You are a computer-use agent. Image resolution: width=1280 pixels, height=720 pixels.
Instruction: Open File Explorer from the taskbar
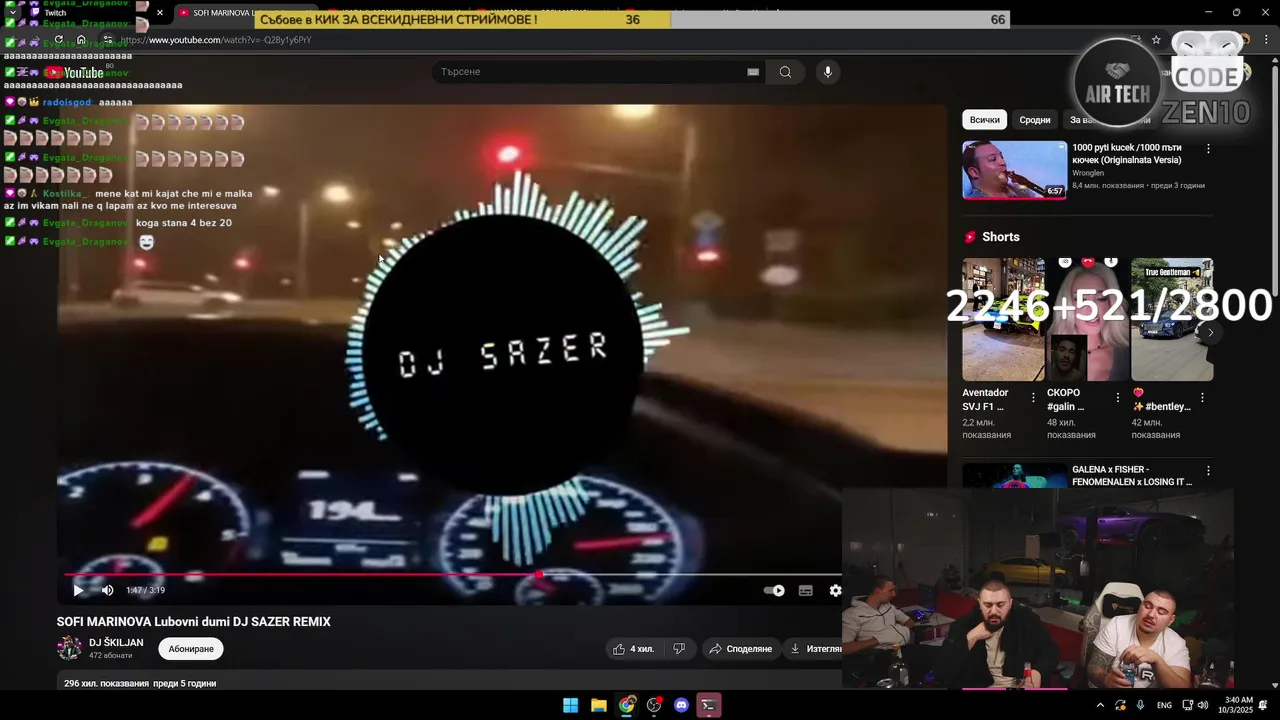(598, 705)
